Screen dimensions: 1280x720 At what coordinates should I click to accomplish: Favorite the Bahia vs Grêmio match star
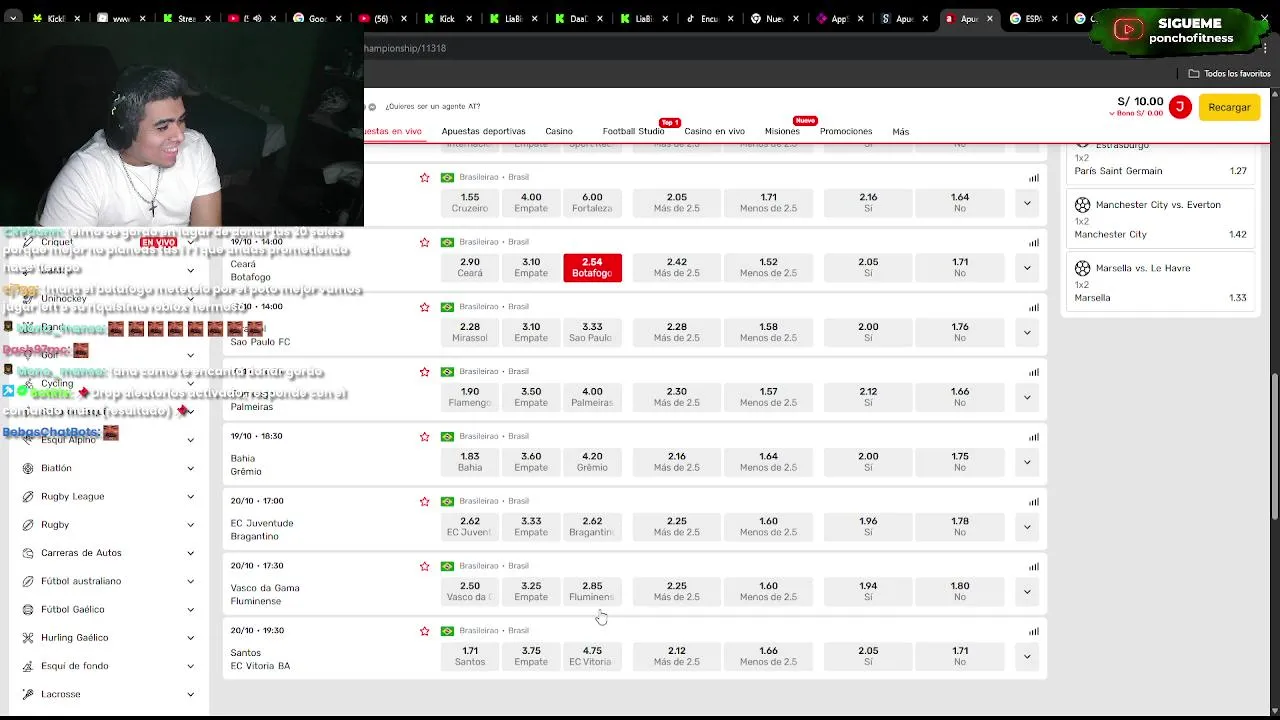coord(424,437)
